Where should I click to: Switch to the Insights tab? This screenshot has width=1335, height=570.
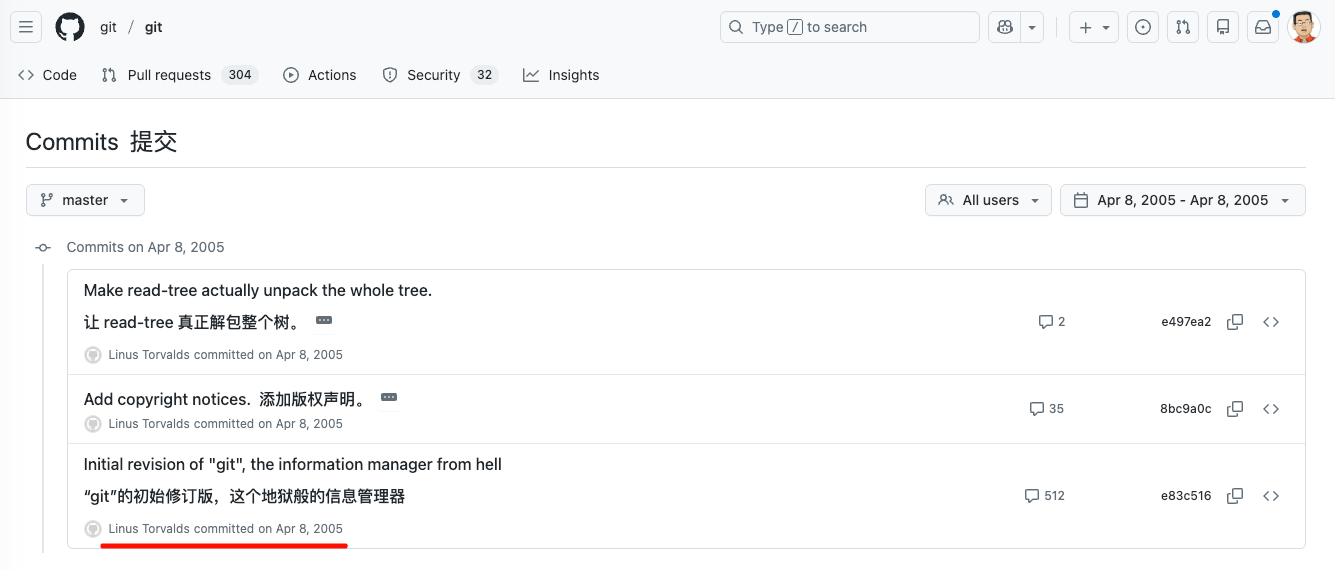(x=561, y=75)
